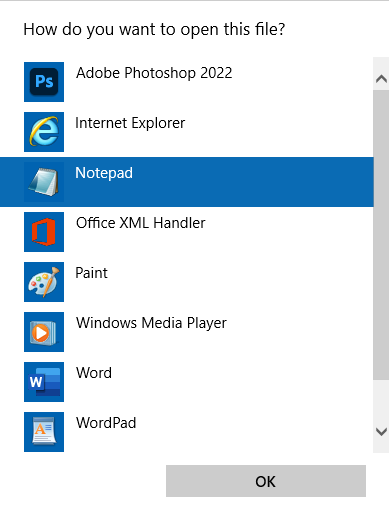Viewport: 389px width, 521px height.
Task: Select the "Adobe Photoshop 2022" label
Action: (154, 73)
